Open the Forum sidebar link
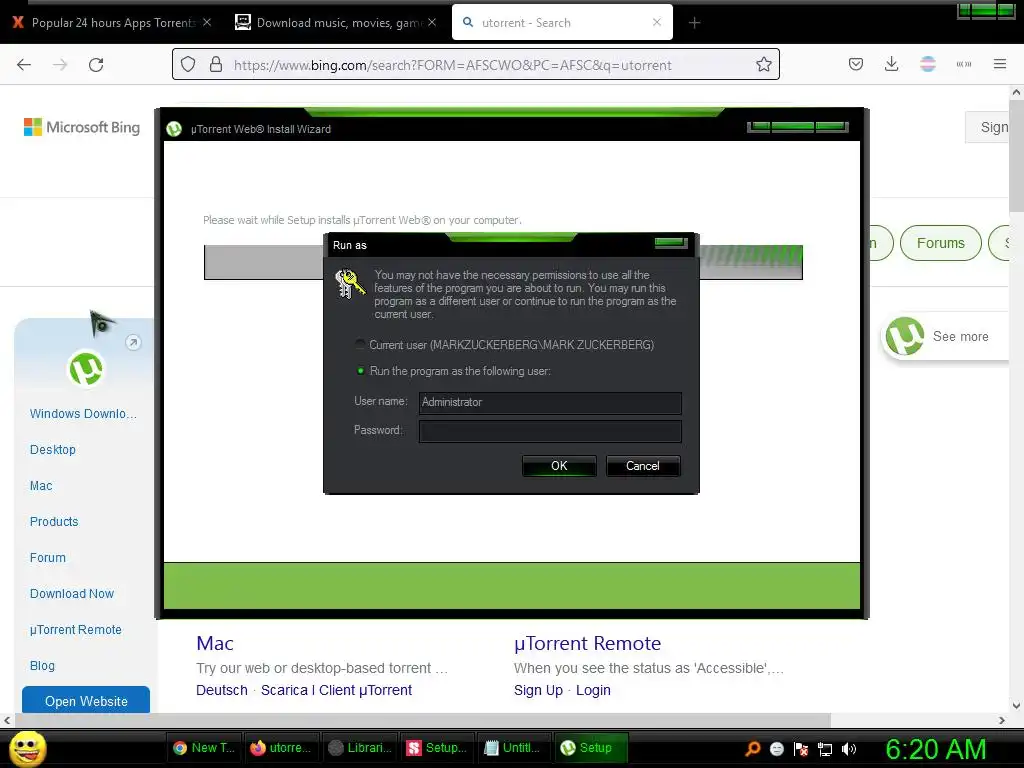The height and width of the screenshot is (768, 1024). click(x=48, y=557)
